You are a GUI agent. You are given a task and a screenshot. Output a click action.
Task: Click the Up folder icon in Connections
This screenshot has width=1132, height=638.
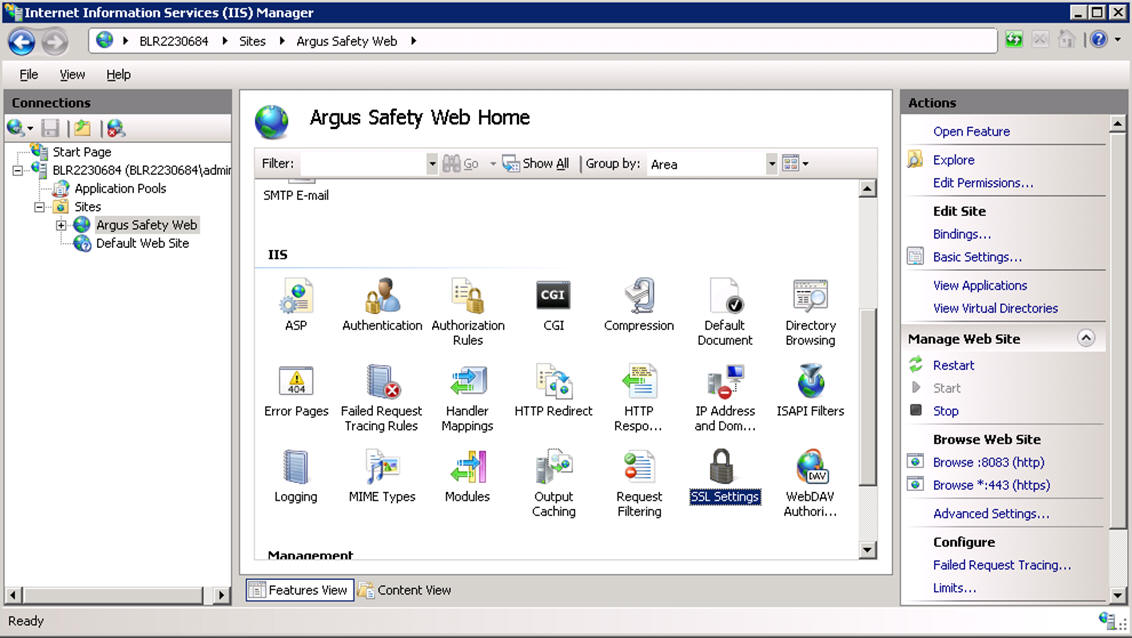[83, 128]
